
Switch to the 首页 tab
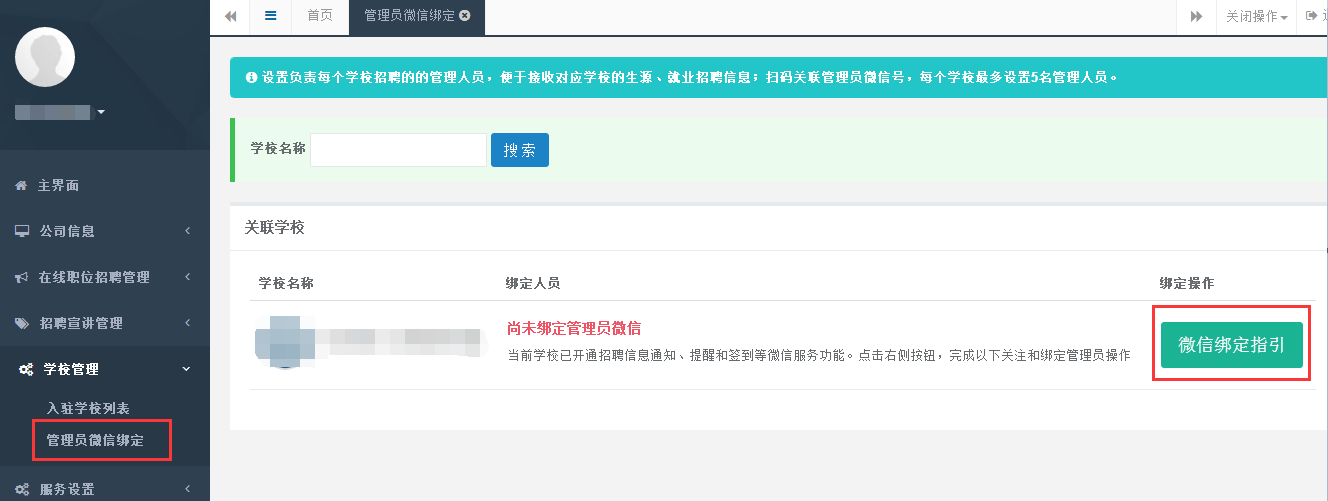click(320, 16)
